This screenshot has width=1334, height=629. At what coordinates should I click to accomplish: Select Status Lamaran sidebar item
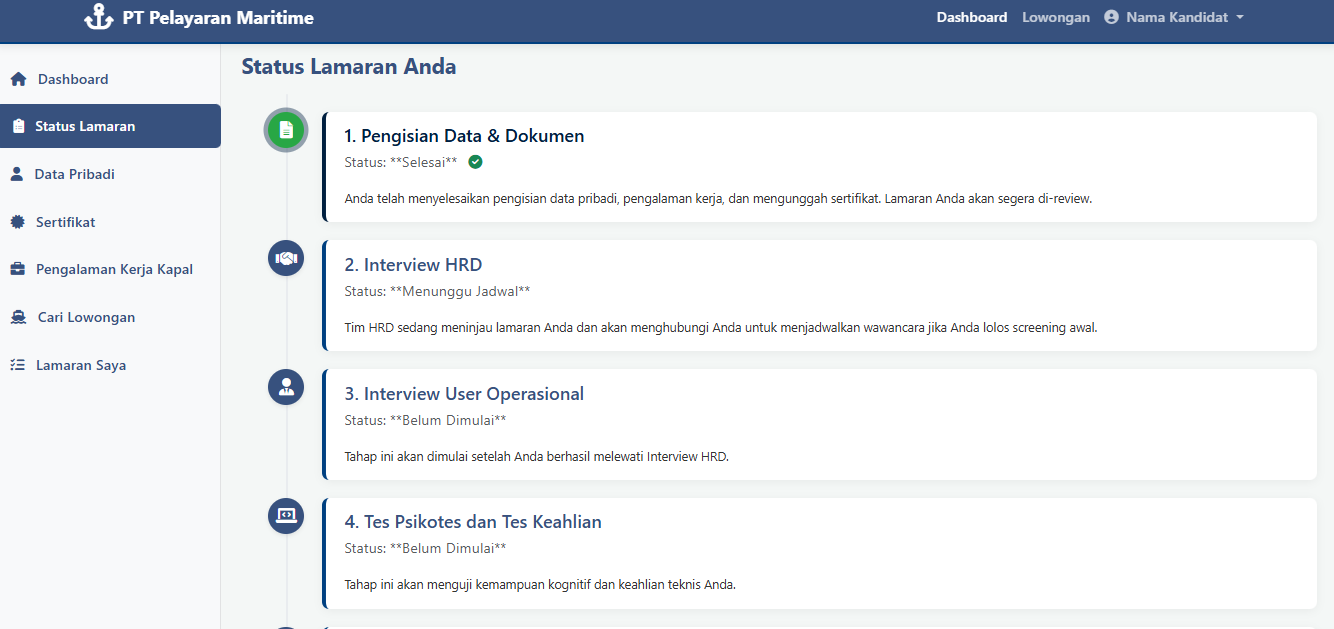tap(85, 126)
